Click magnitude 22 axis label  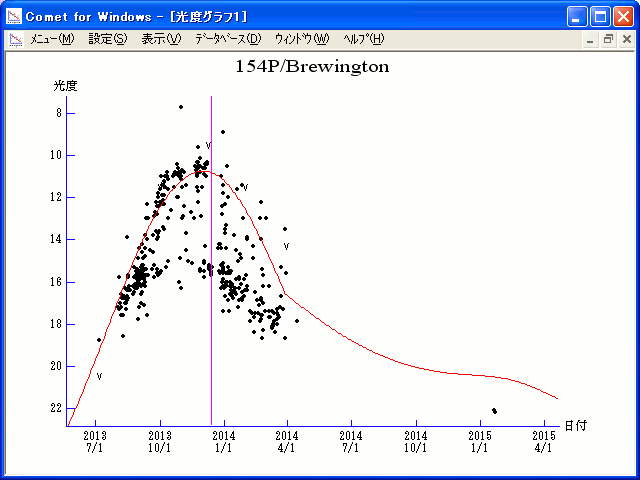56,408
